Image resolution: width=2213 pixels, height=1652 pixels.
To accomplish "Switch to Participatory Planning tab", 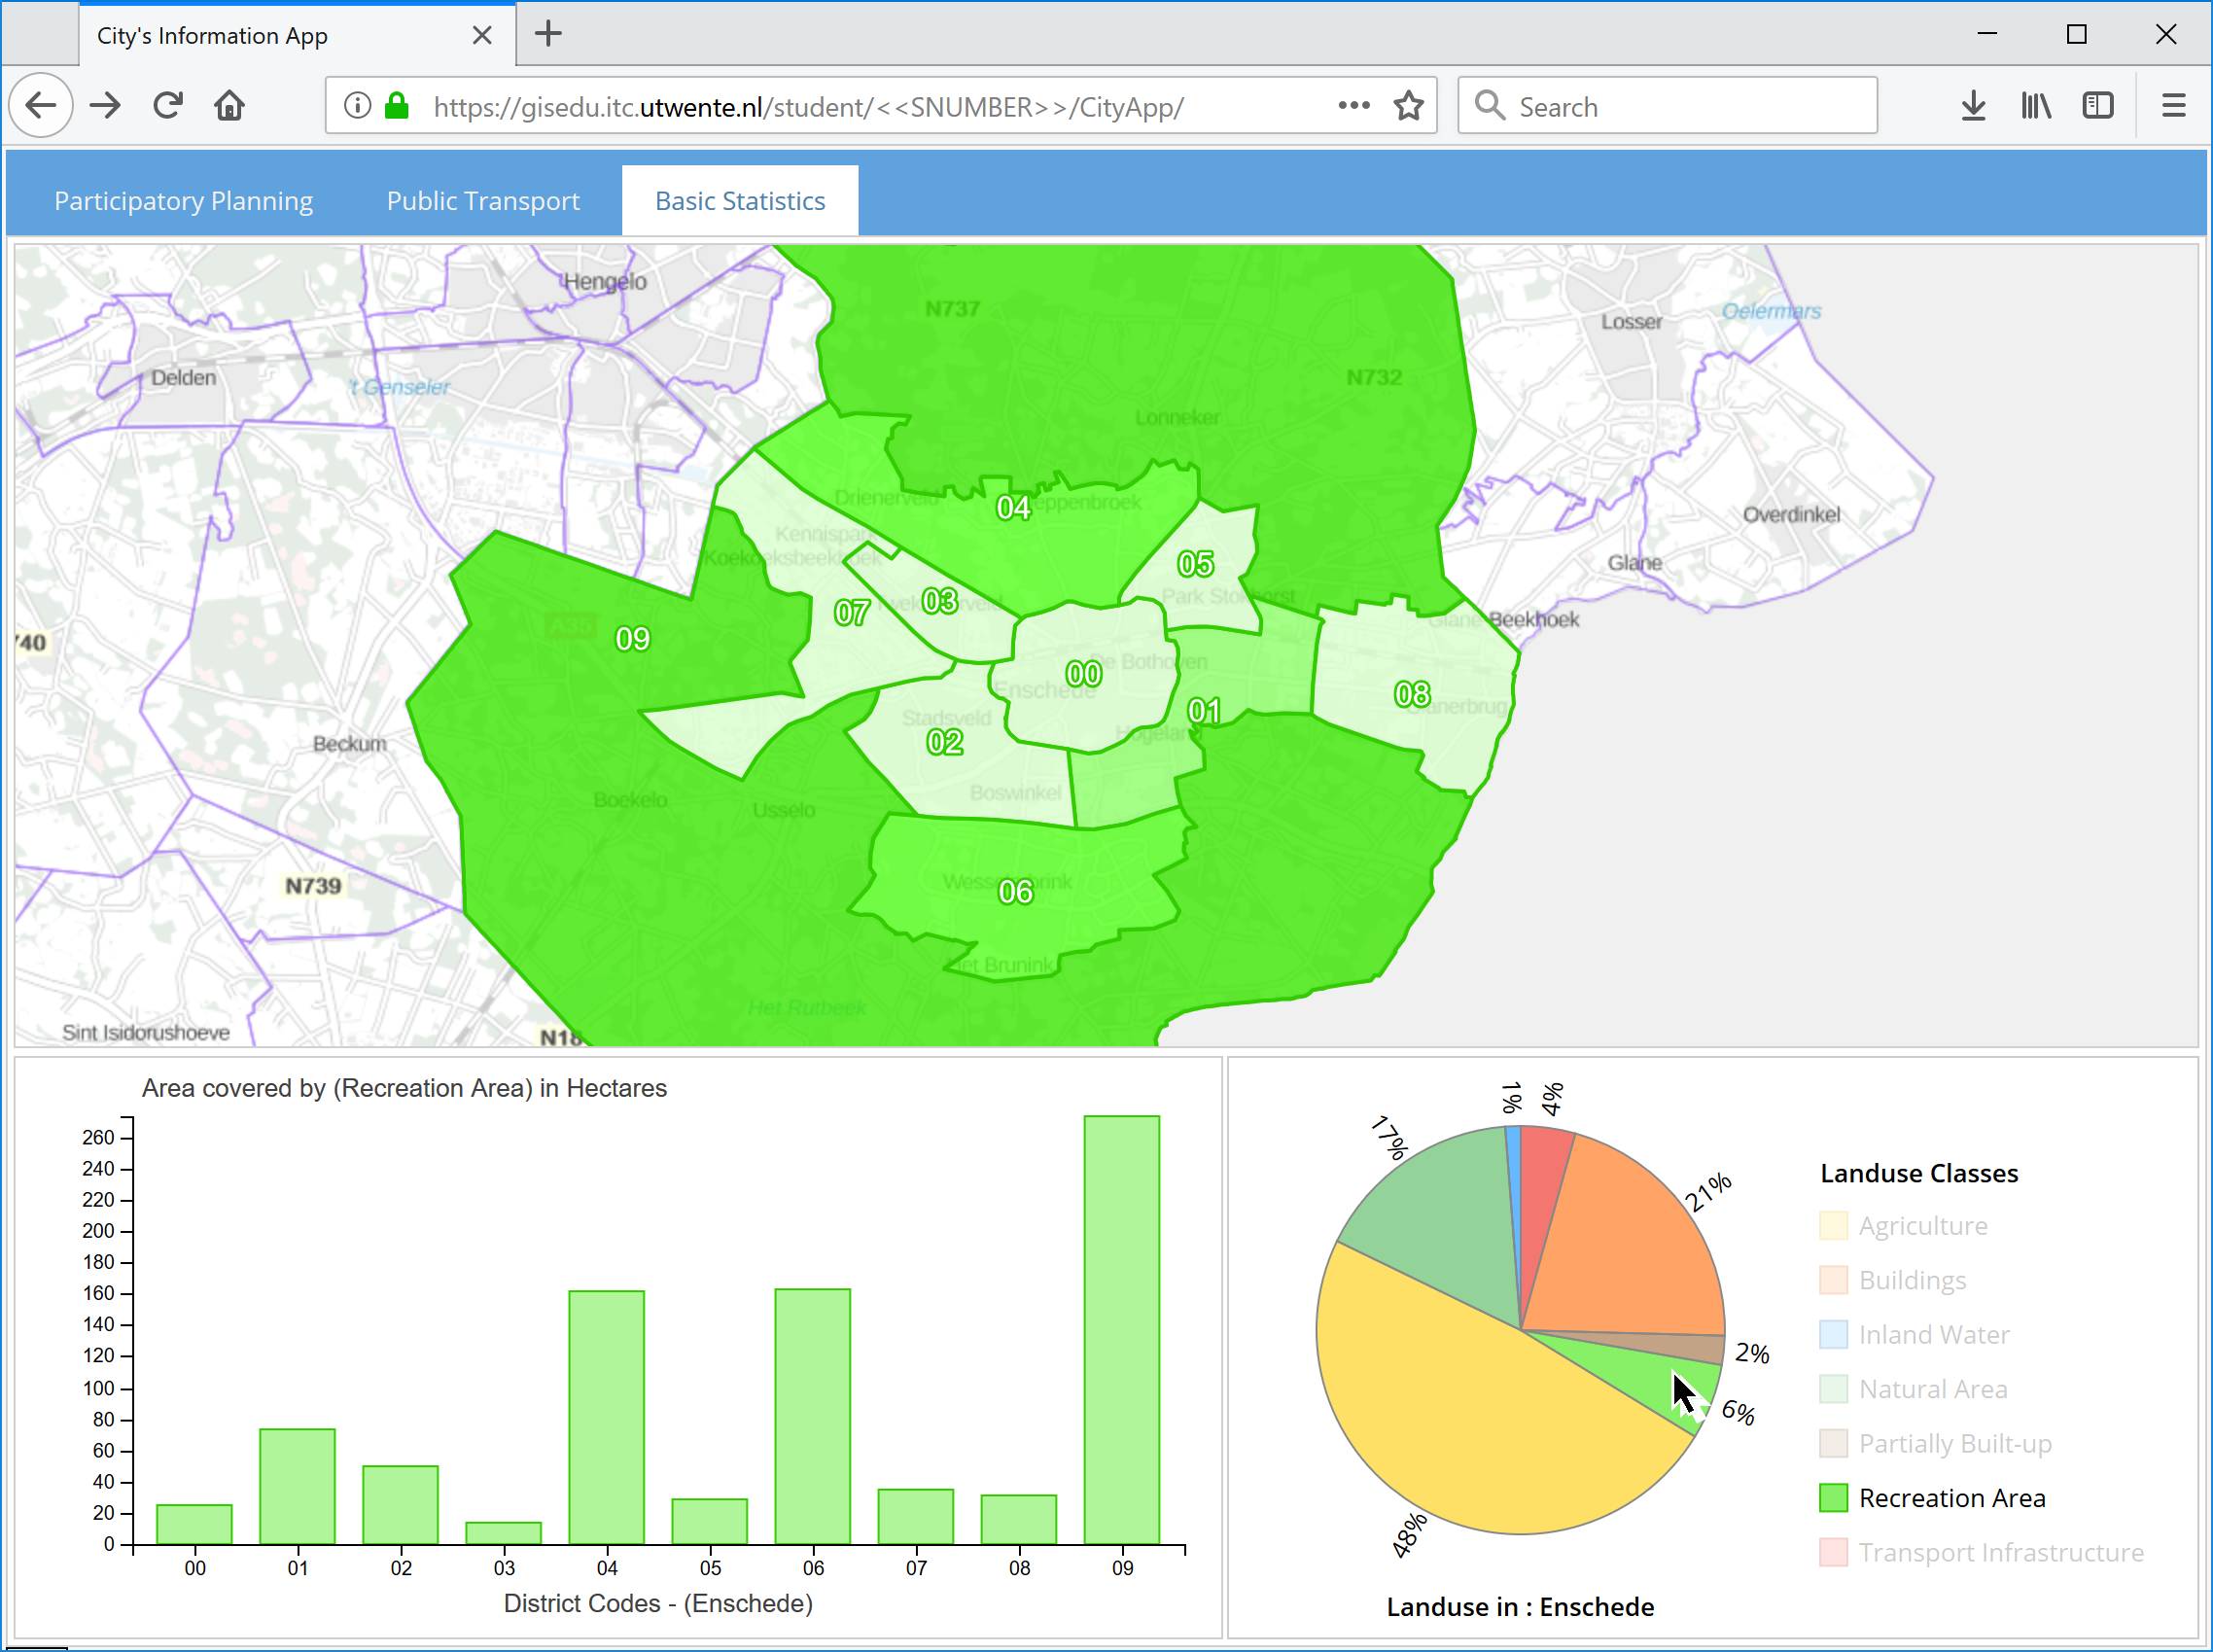I will click(x=183, y=201).
